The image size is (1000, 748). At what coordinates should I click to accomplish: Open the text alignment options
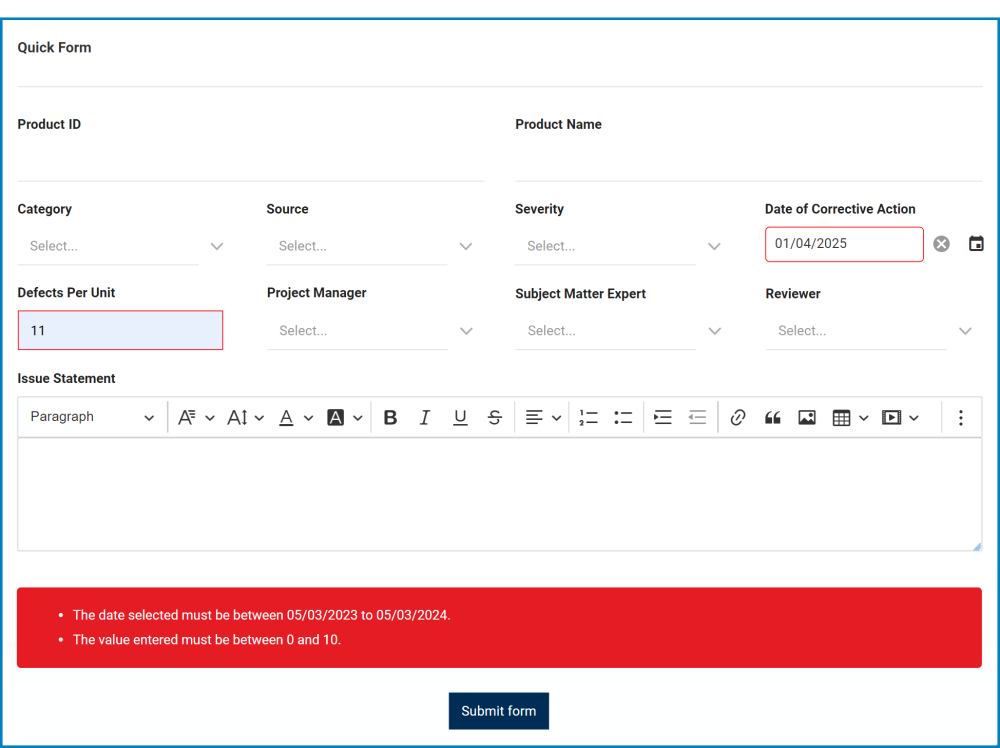pyautogui.click(x=542, y=417)
